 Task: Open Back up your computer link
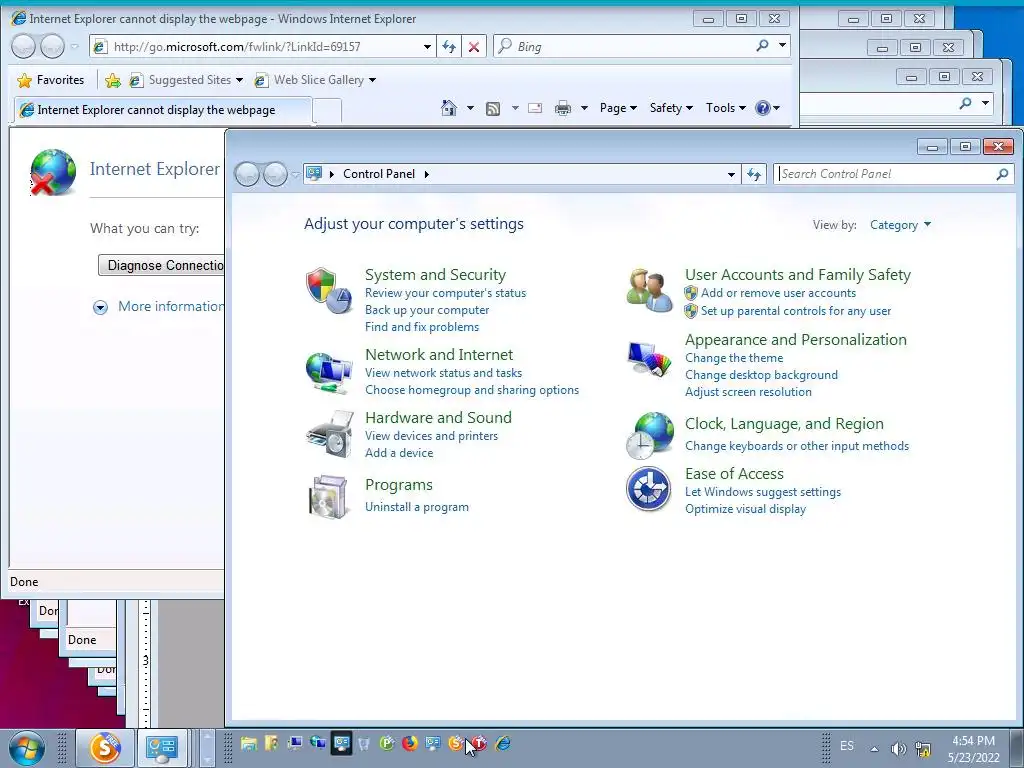[x=427, y=310]
